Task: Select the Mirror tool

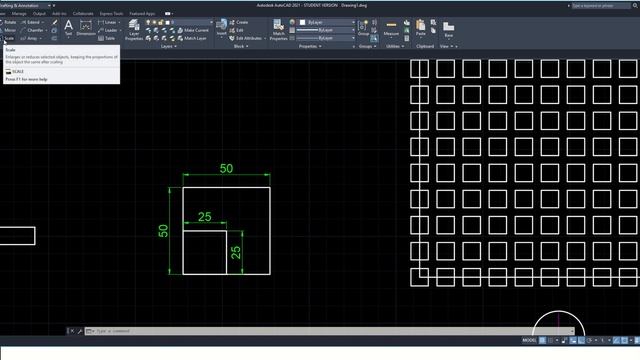Action: coord(8,30)
